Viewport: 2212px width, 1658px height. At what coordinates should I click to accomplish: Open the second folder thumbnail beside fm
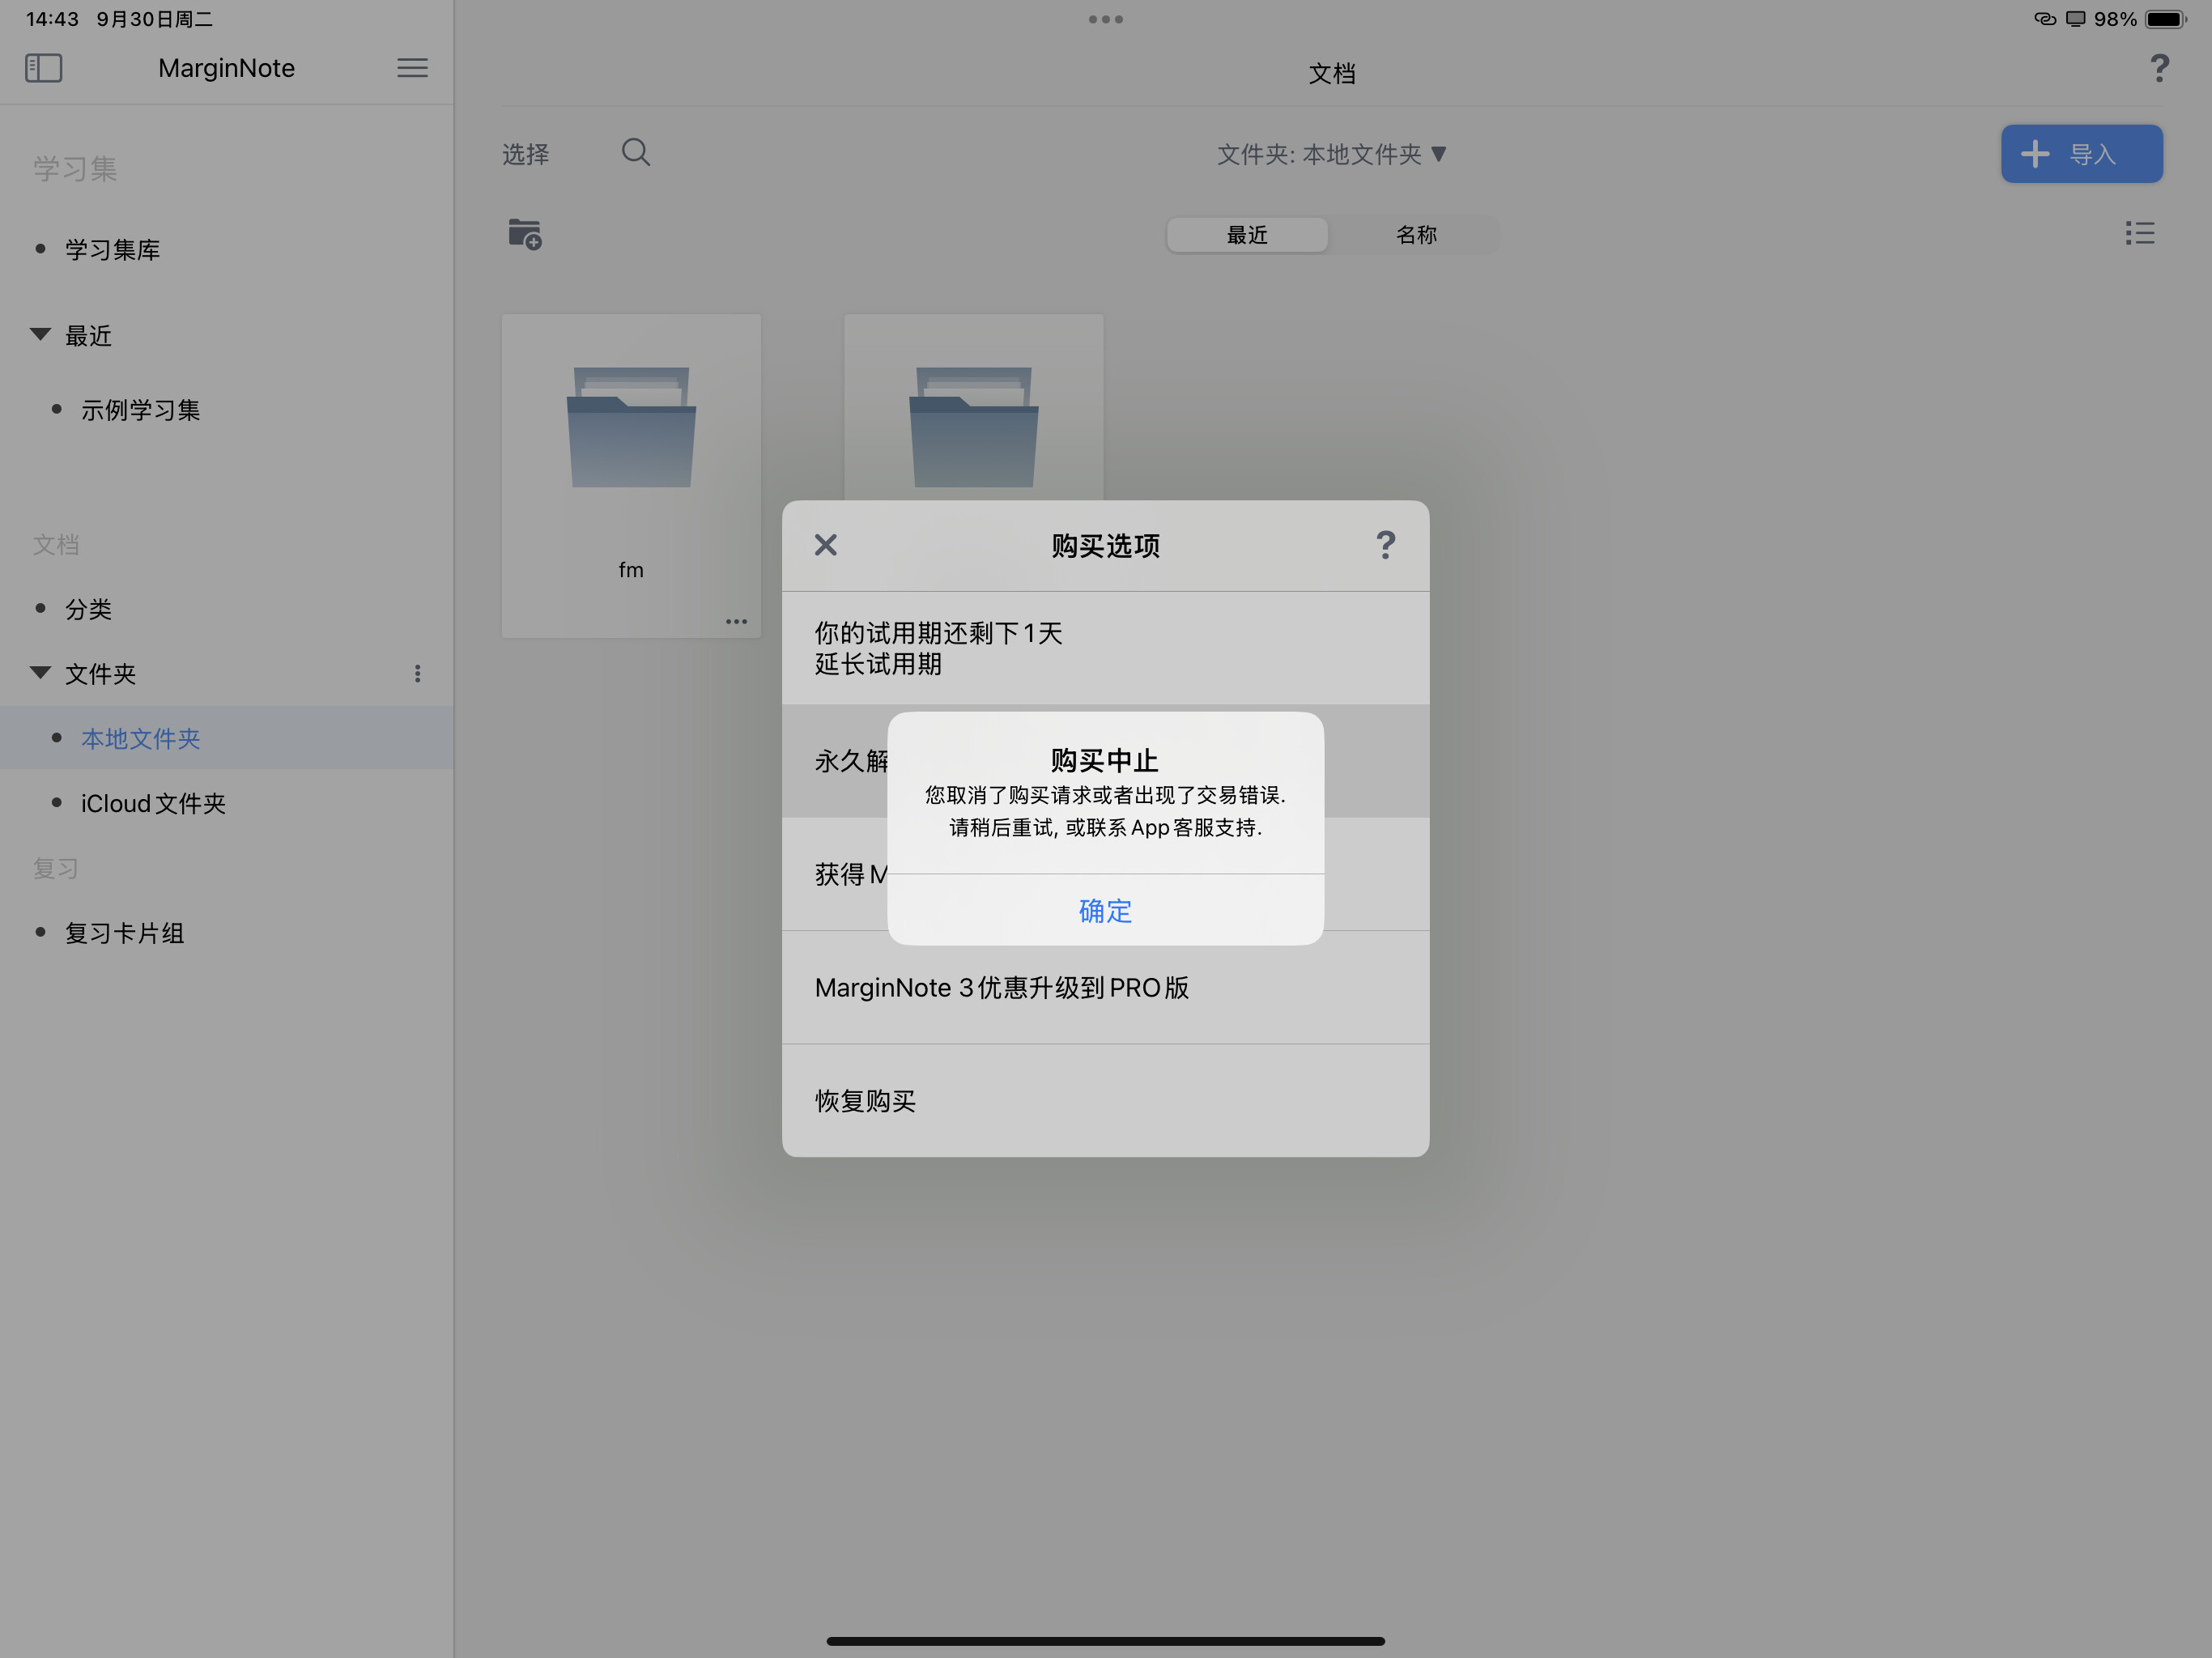[x=973, y=407]
